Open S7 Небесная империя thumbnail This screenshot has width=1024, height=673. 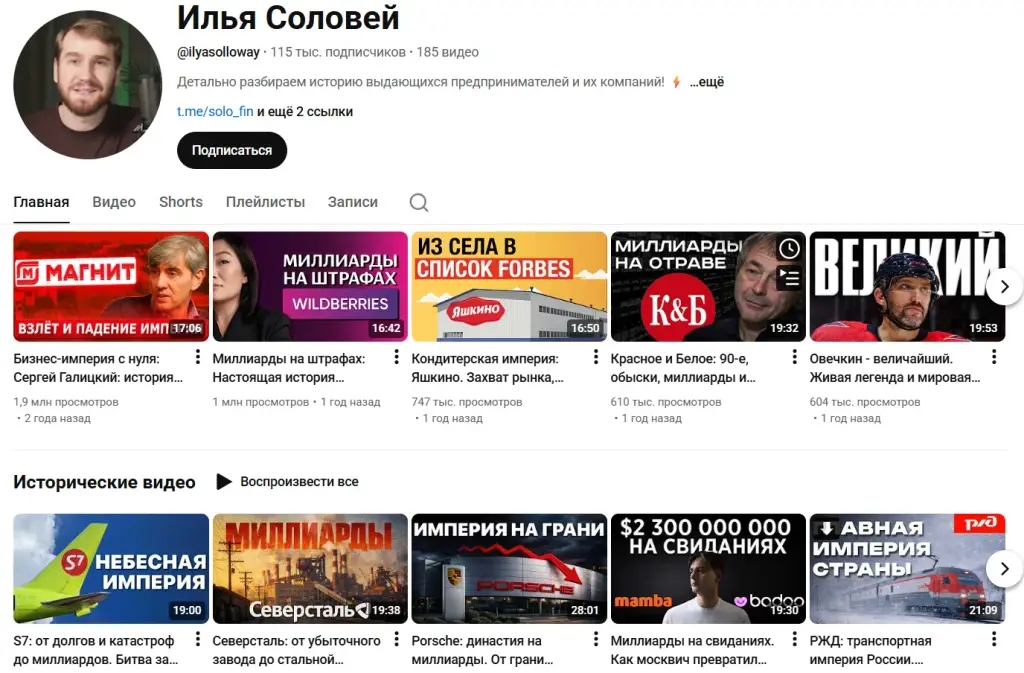[111, 569]
